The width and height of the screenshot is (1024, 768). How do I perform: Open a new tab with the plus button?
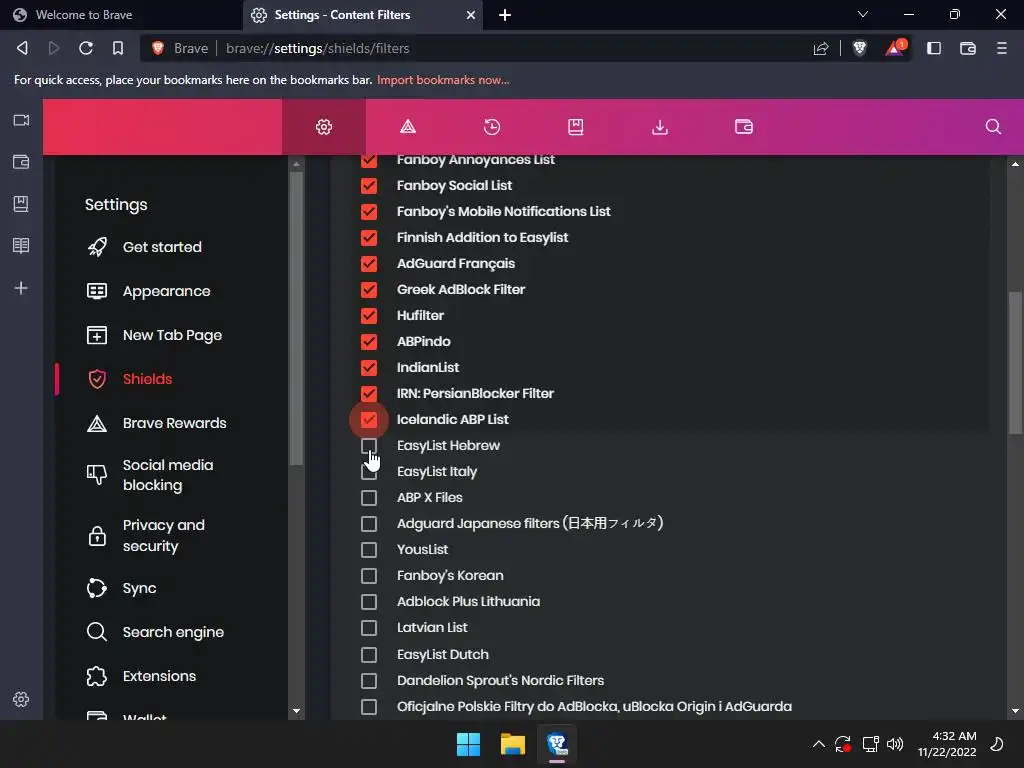tap(505, 15)
